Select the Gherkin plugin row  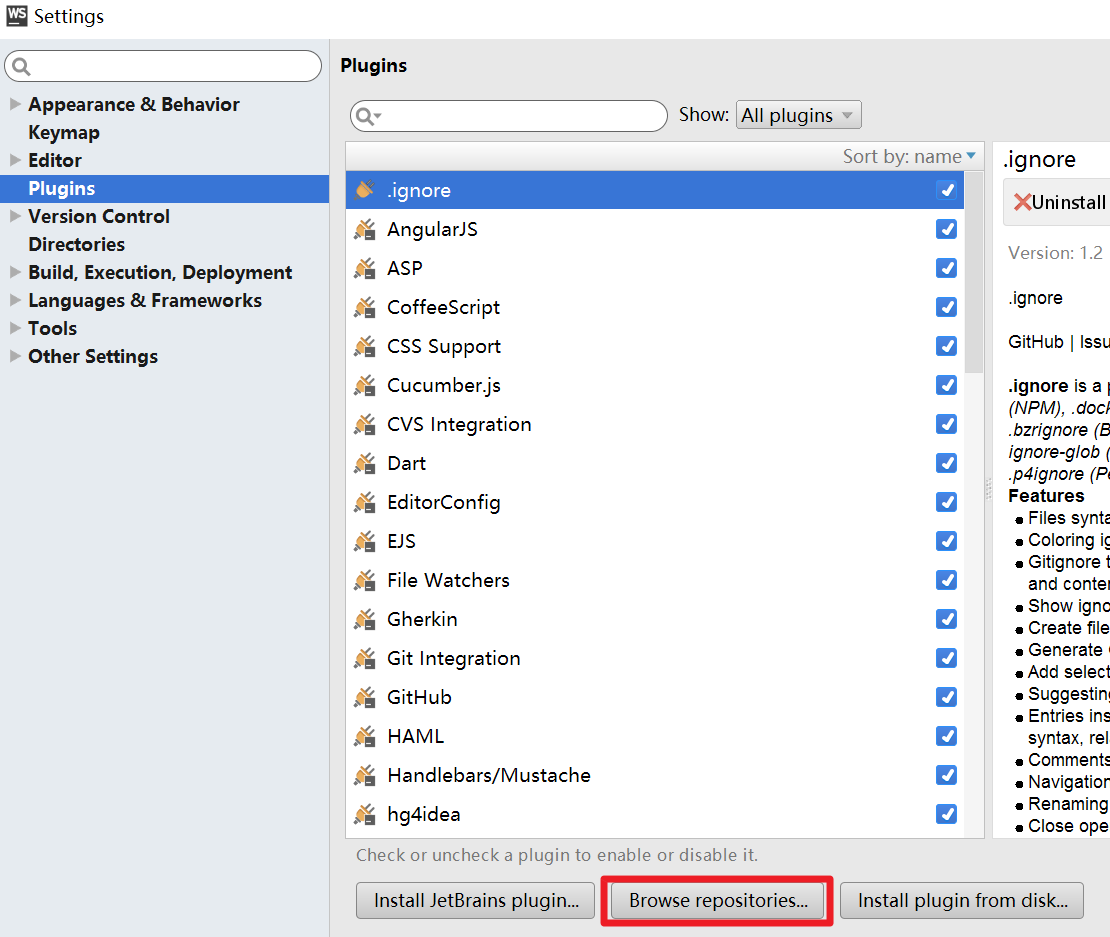click(x=655, y=619)
